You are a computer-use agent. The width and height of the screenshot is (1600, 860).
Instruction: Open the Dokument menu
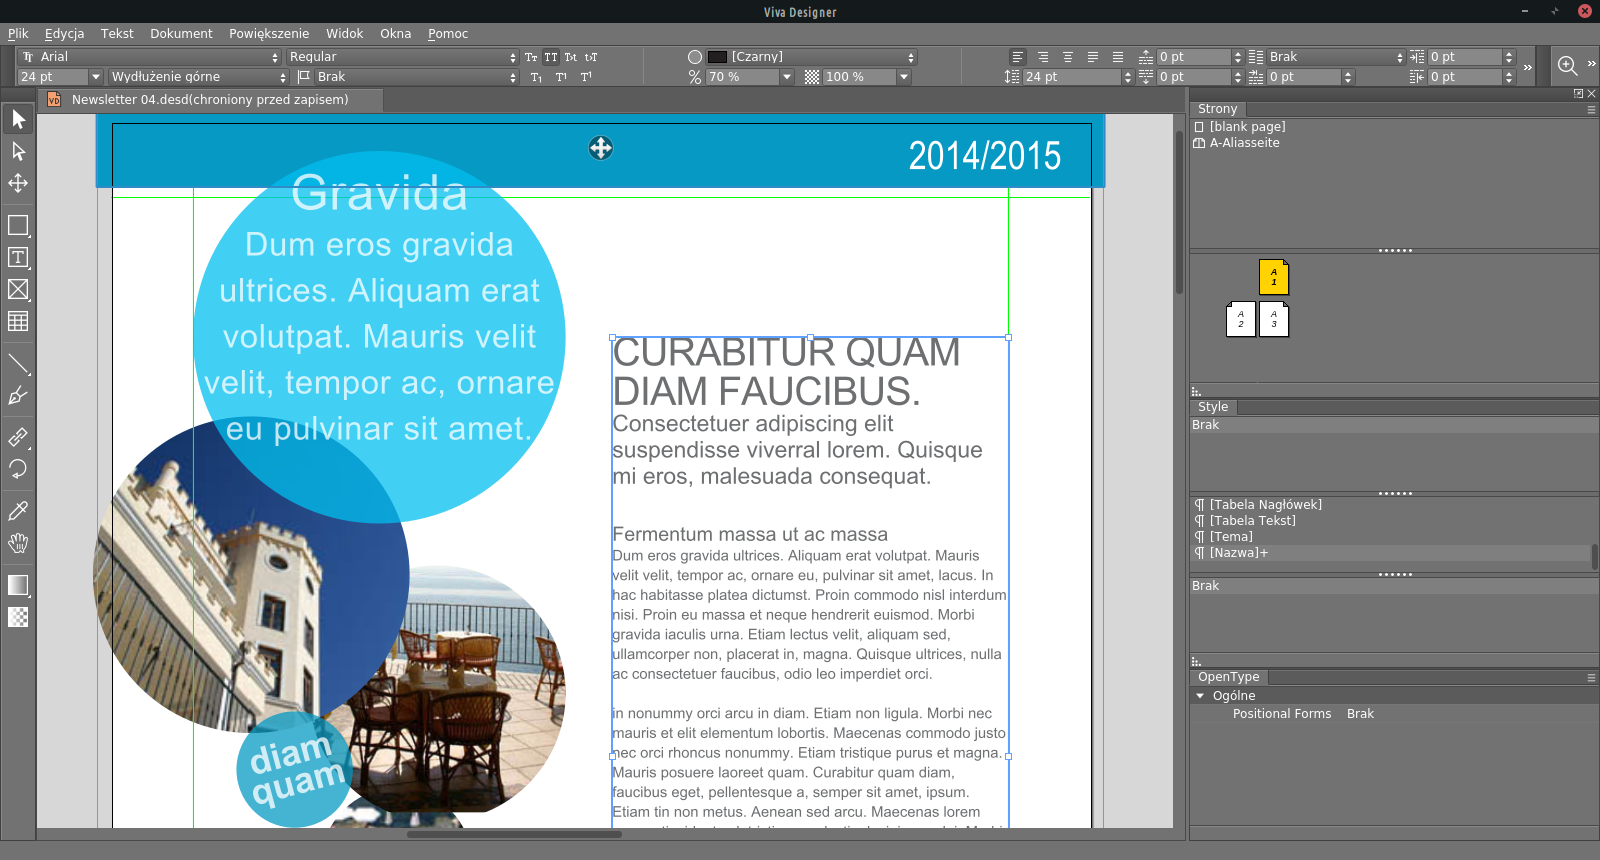pyautogui.click(x=181, y=34)
